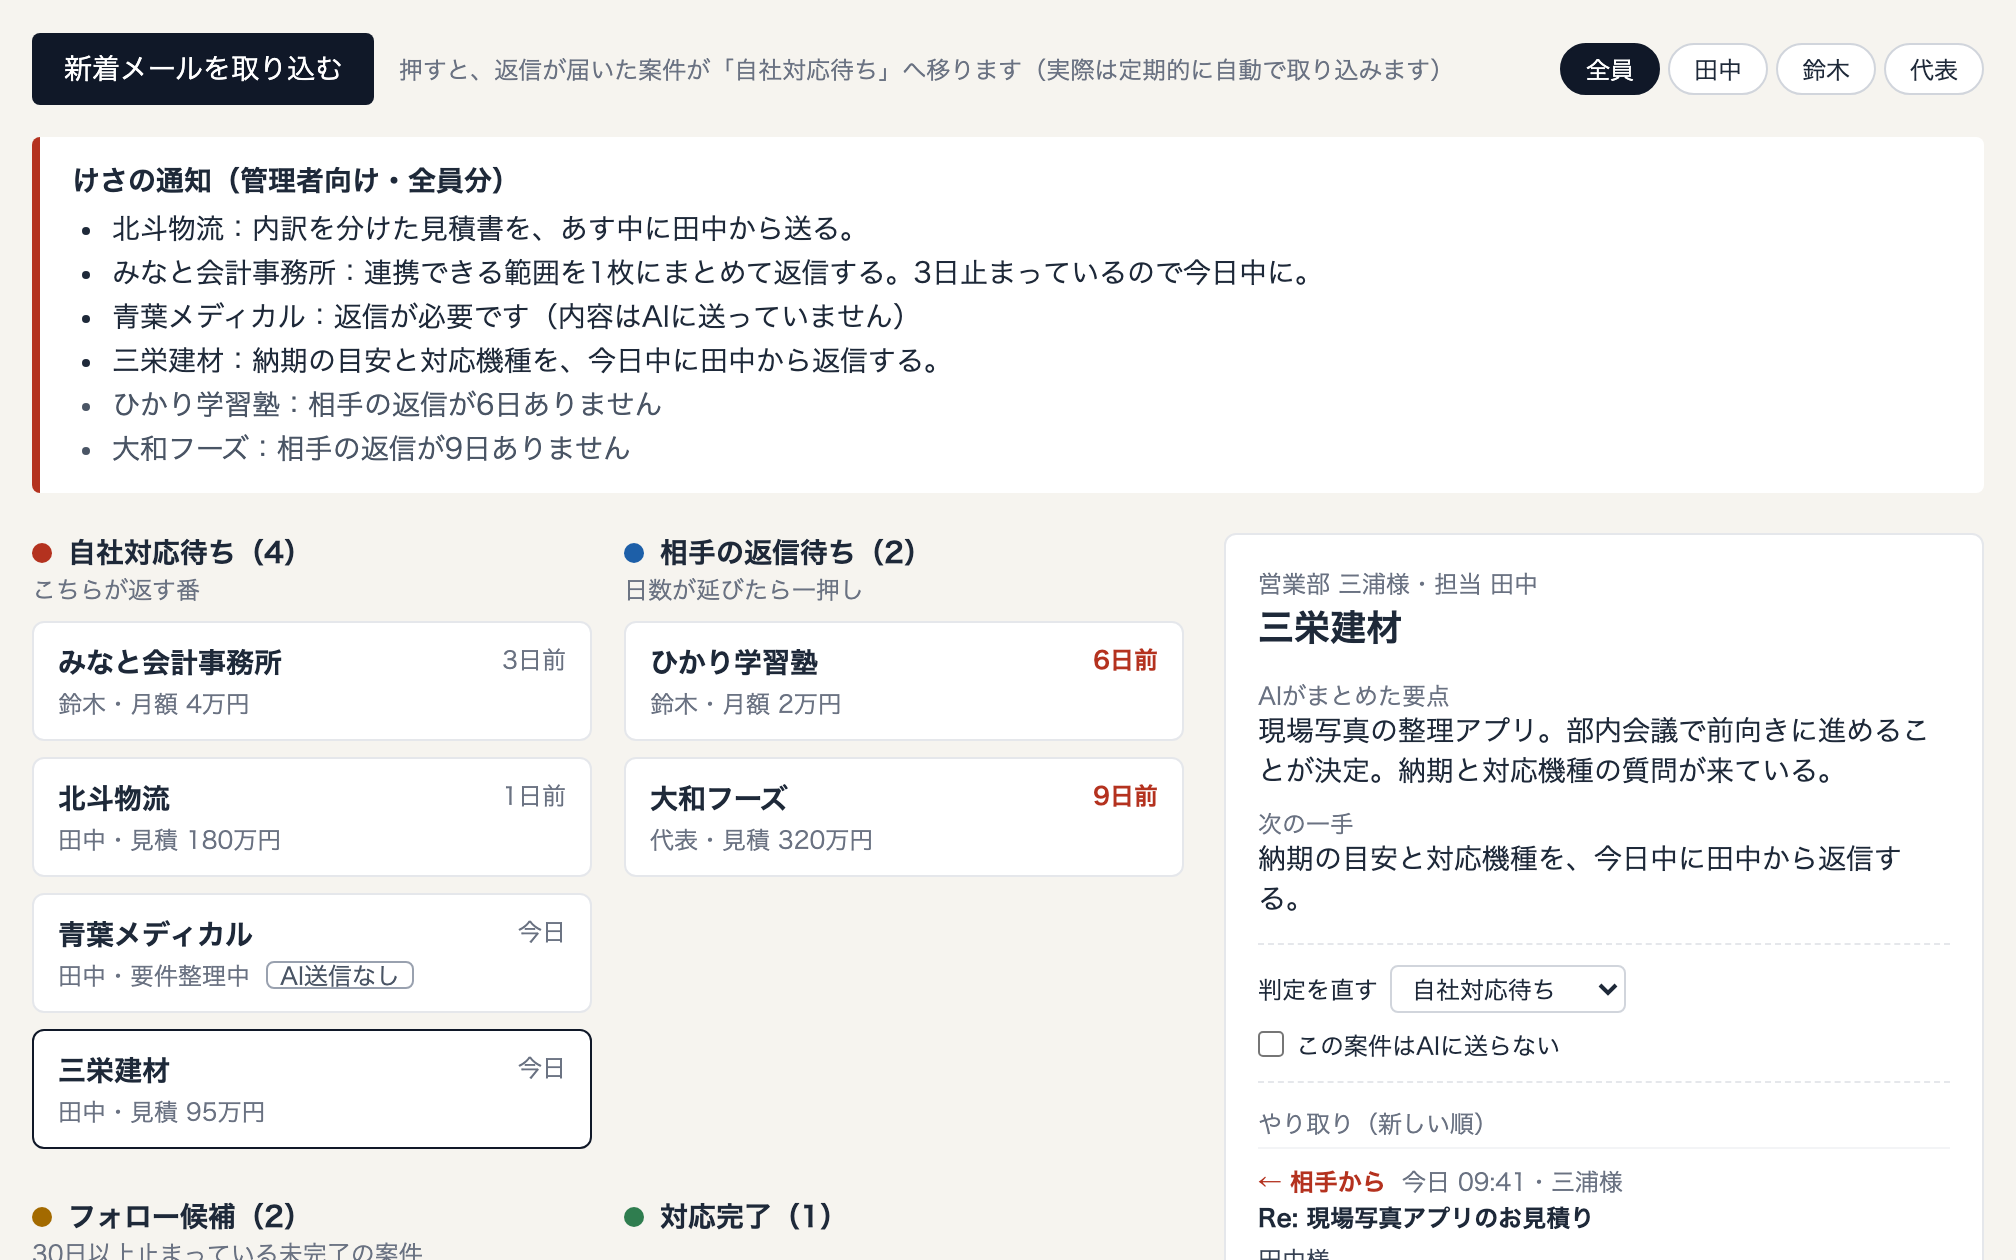
Task: Click 営業部 三浦様・担当 田中 text
Action: 1398,584
